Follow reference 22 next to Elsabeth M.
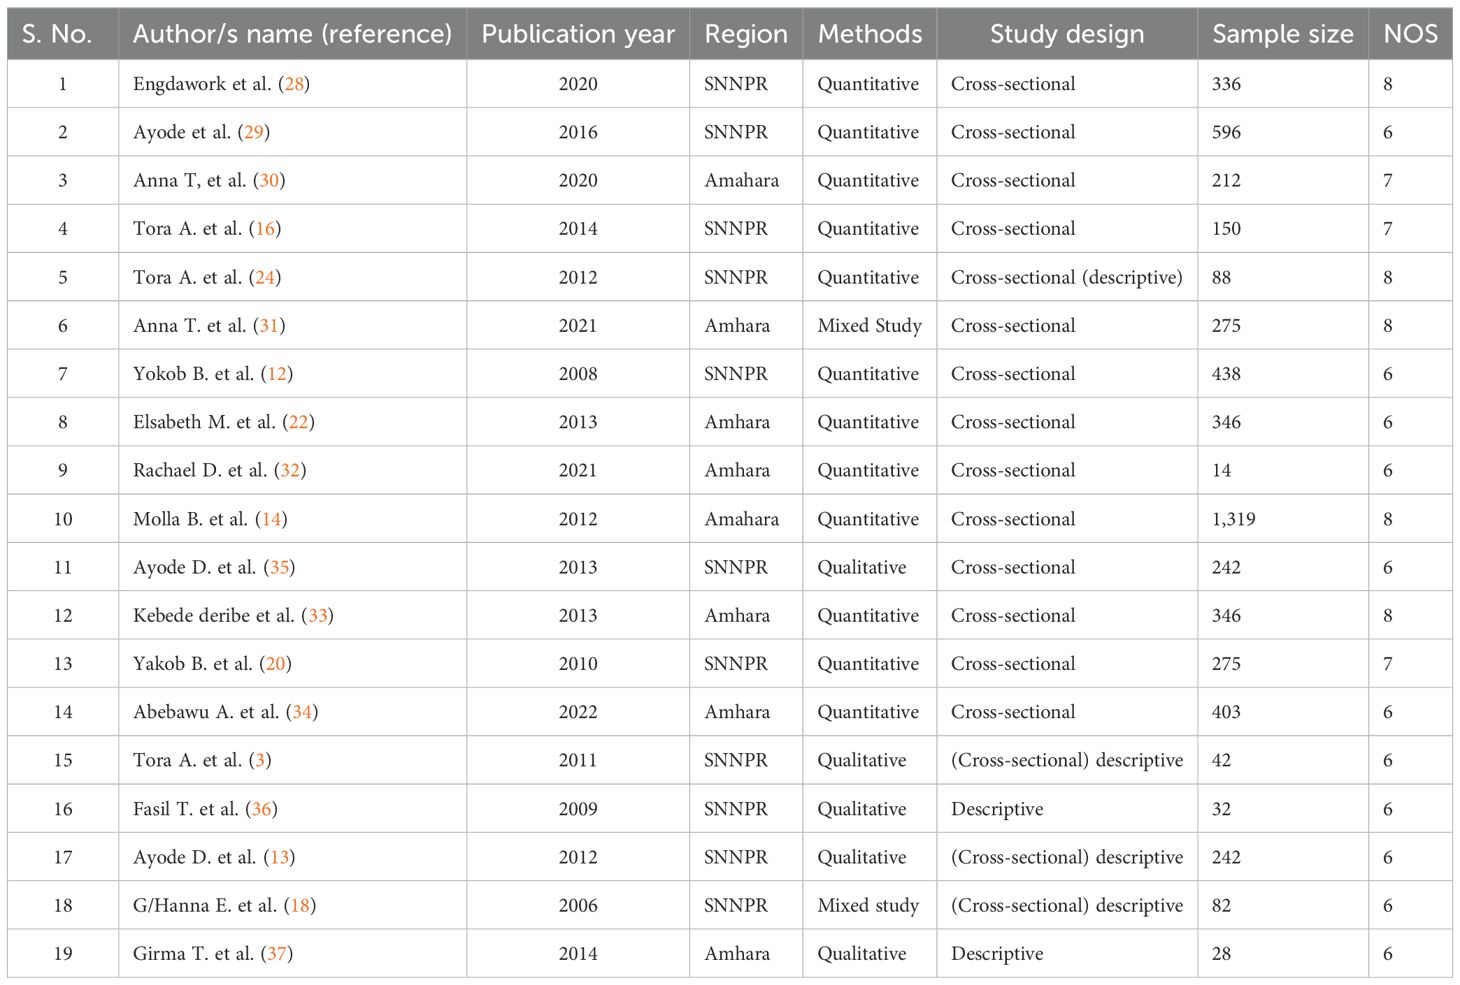 click(x=298, y=422)
